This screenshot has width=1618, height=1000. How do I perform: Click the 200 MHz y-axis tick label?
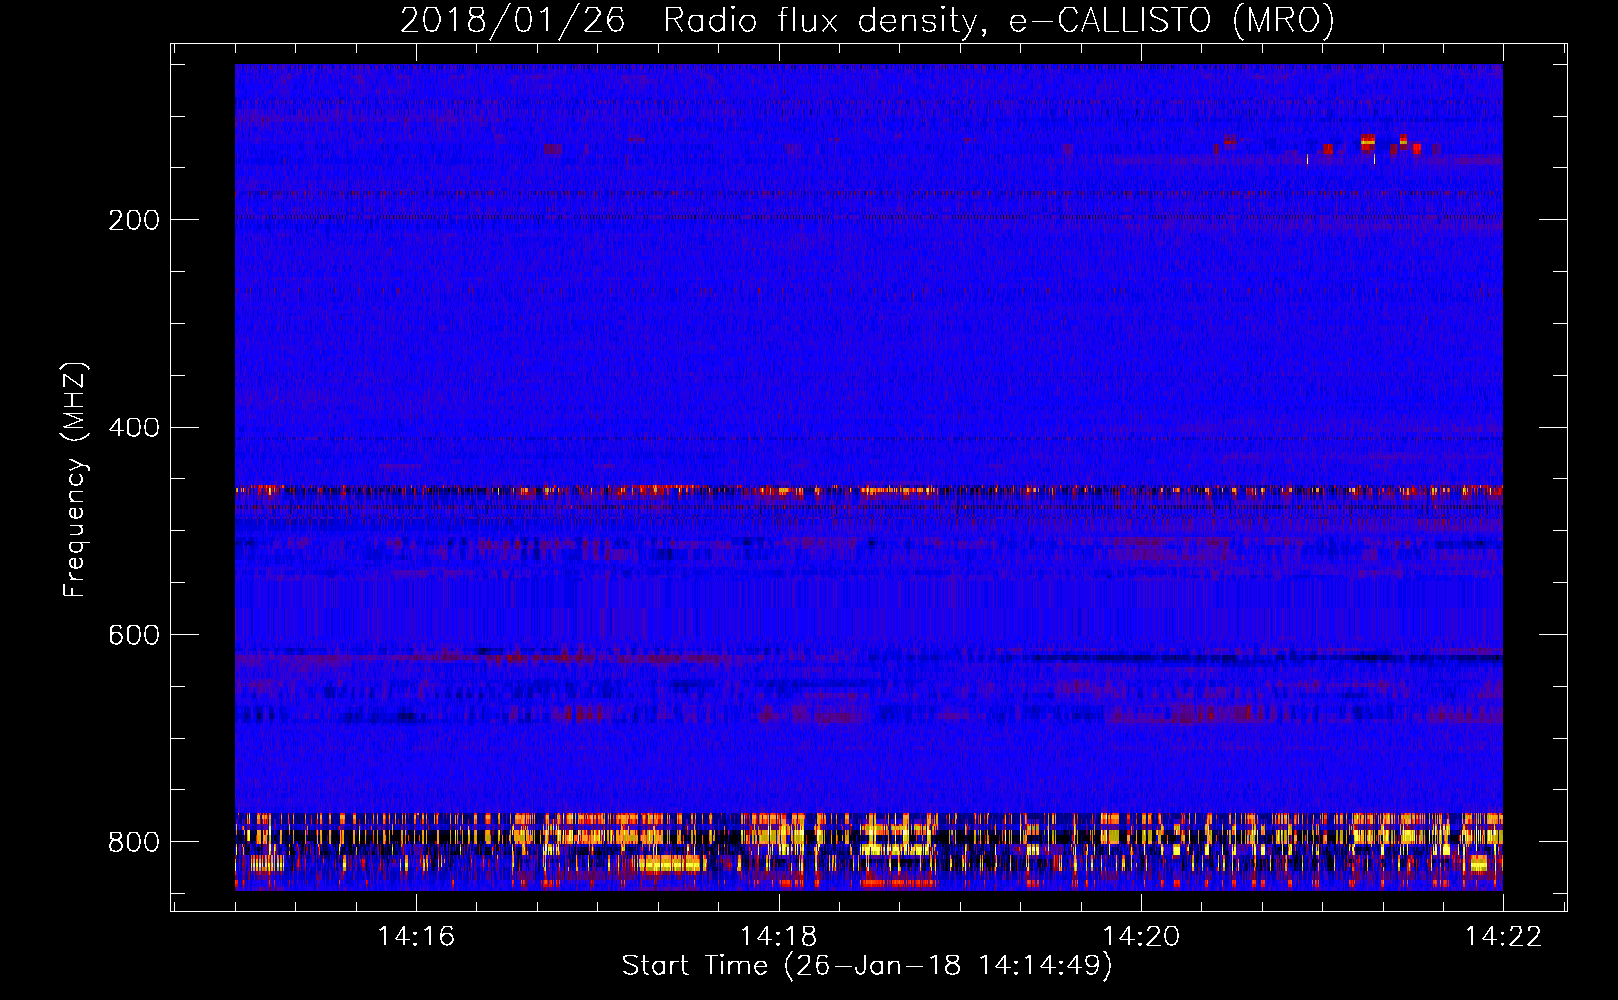click(x=134, y=220)
